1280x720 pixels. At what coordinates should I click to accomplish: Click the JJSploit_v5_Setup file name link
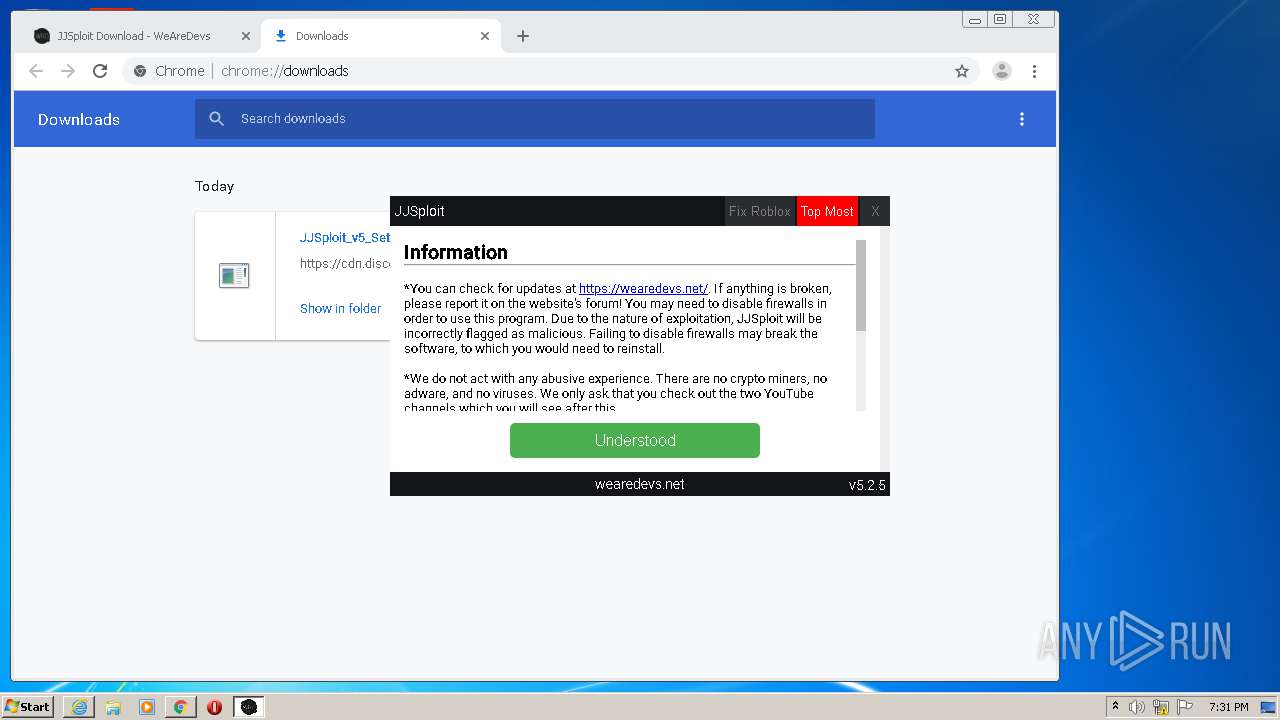coord(345,238)
